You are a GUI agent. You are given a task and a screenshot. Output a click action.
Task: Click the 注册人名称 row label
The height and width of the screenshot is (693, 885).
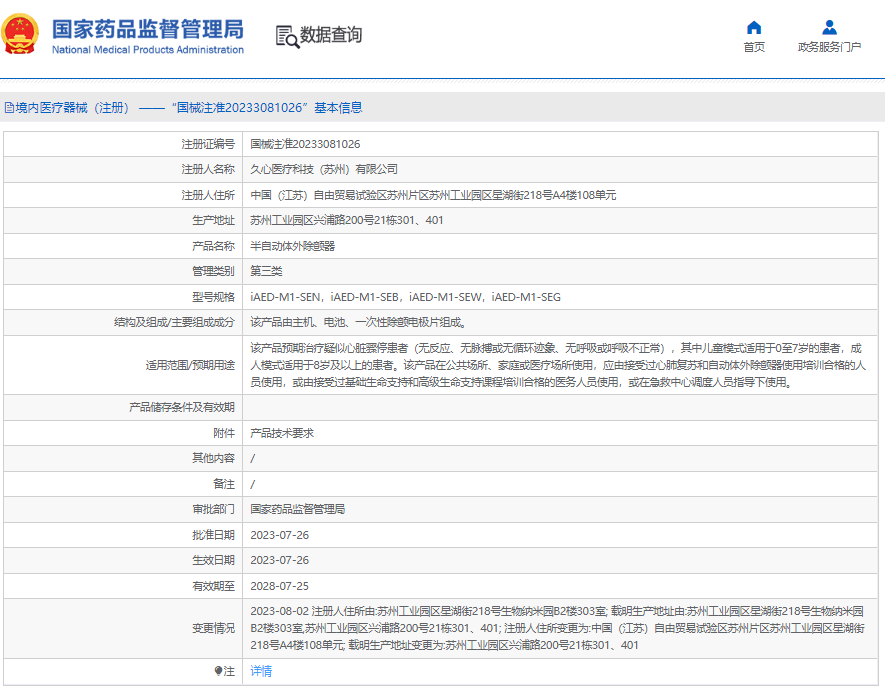(x=208, y=169)
